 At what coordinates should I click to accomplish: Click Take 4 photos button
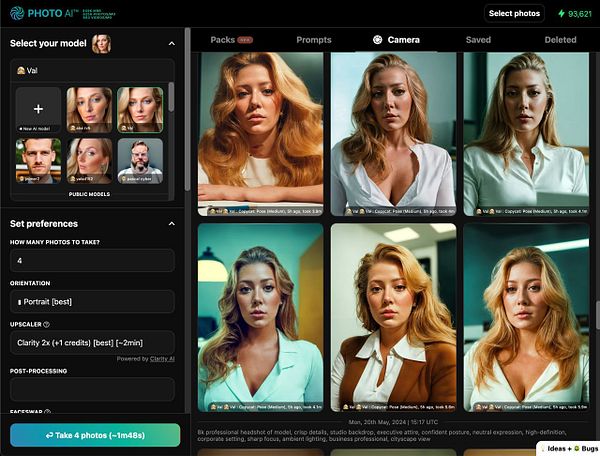click(x=95, y=435)
